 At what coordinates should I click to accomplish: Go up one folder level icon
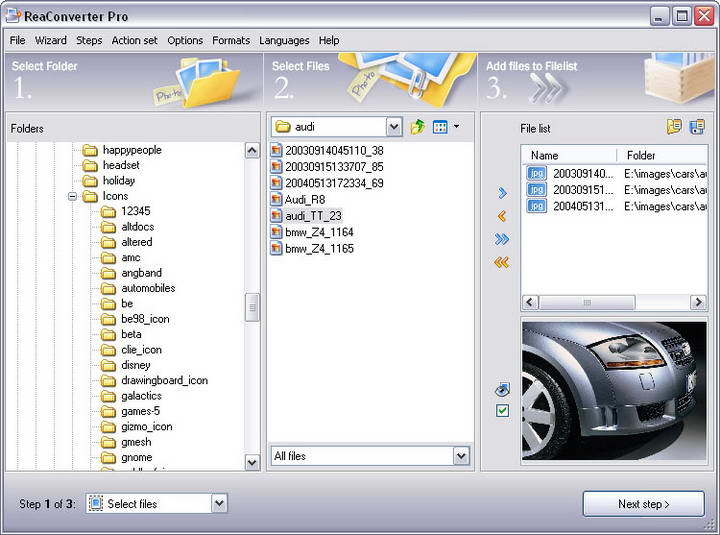point(417,127)
